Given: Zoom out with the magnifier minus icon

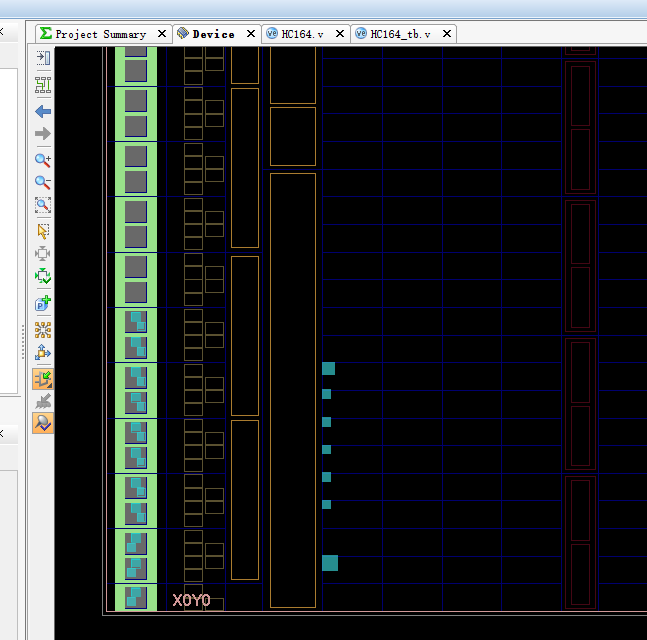Looking at the screenshot, I should click(x=43, y=182).
